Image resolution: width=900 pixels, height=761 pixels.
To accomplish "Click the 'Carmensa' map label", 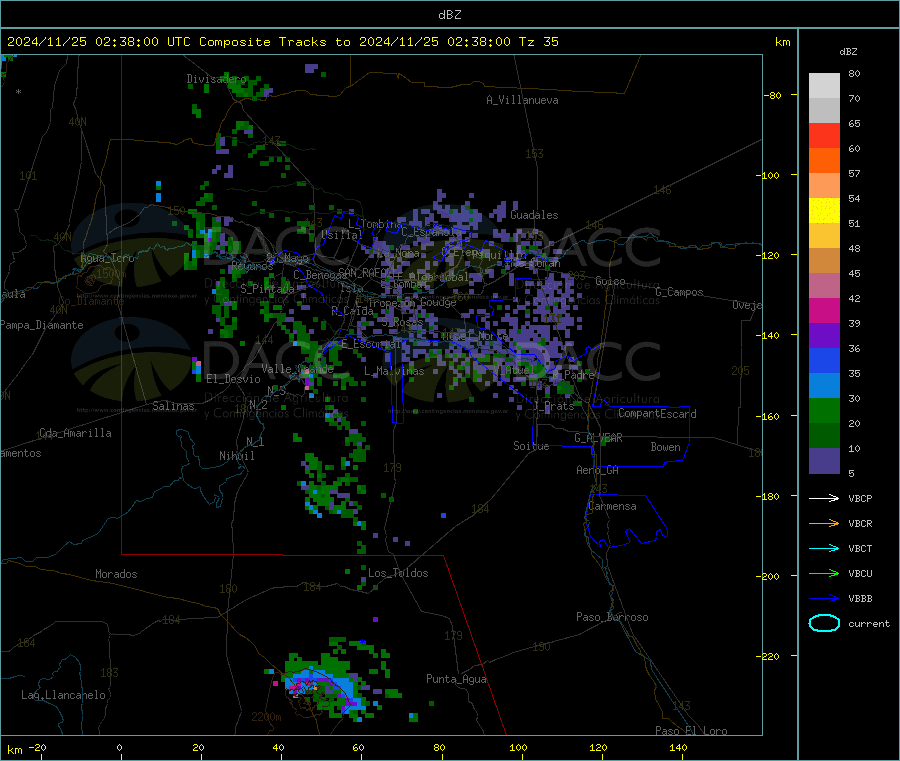I will point(612,506).
